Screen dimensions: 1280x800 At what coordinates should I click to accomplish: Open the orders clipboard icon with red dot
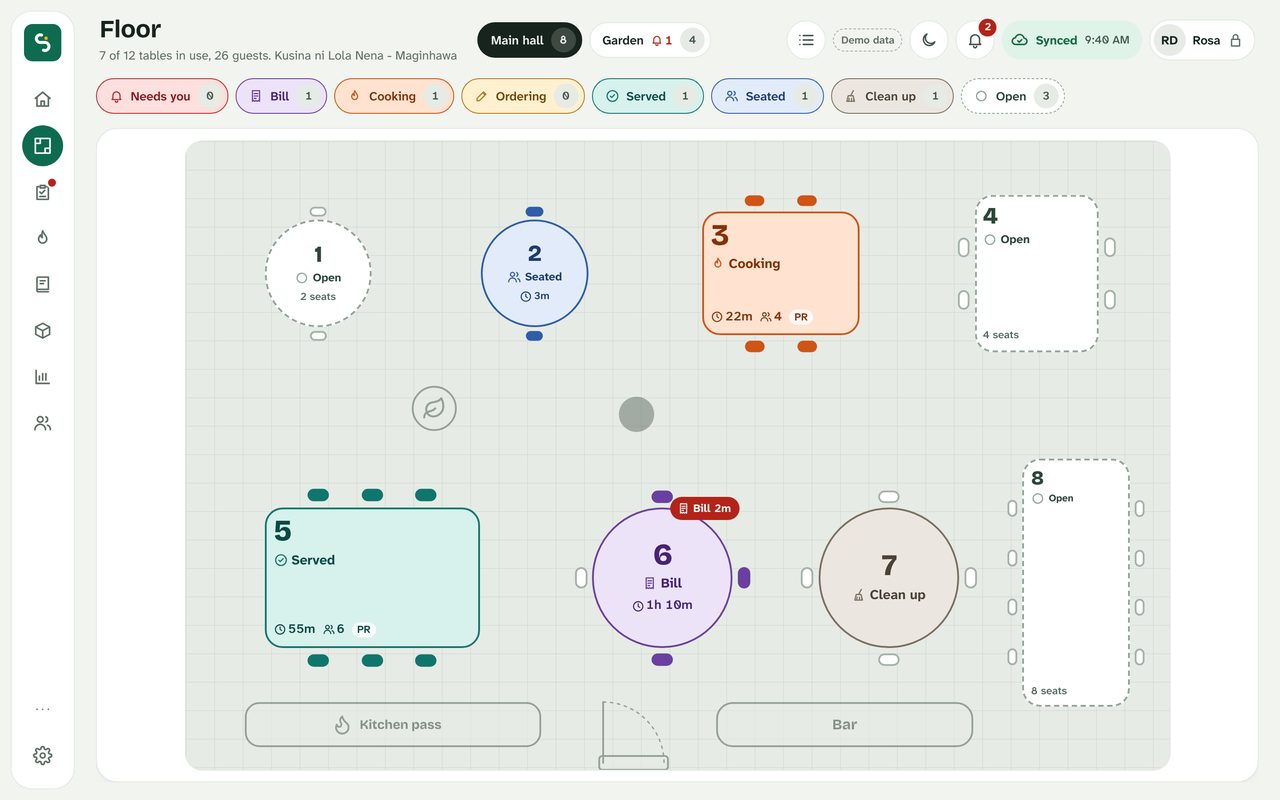click(x=42, y=192)
